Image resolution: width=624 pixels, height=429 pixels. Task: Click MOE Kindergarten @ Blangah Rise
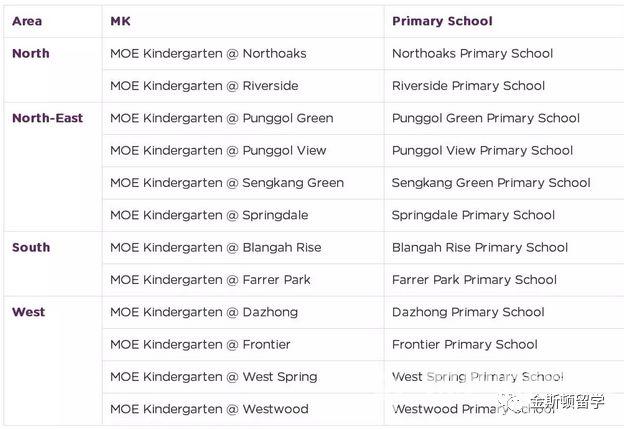(216, 248)
